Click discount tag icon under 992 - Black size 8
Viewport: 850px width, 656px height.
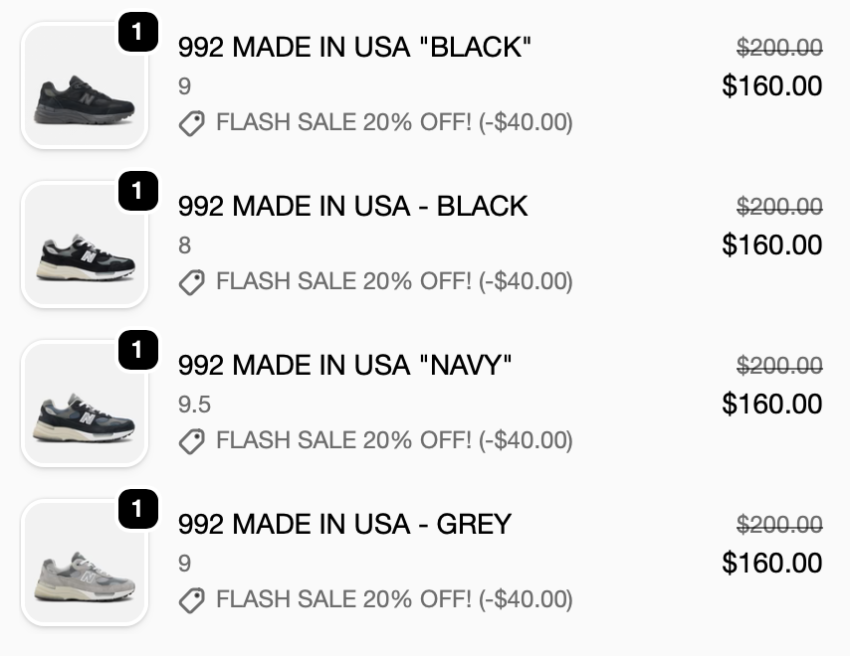[191, 282]
